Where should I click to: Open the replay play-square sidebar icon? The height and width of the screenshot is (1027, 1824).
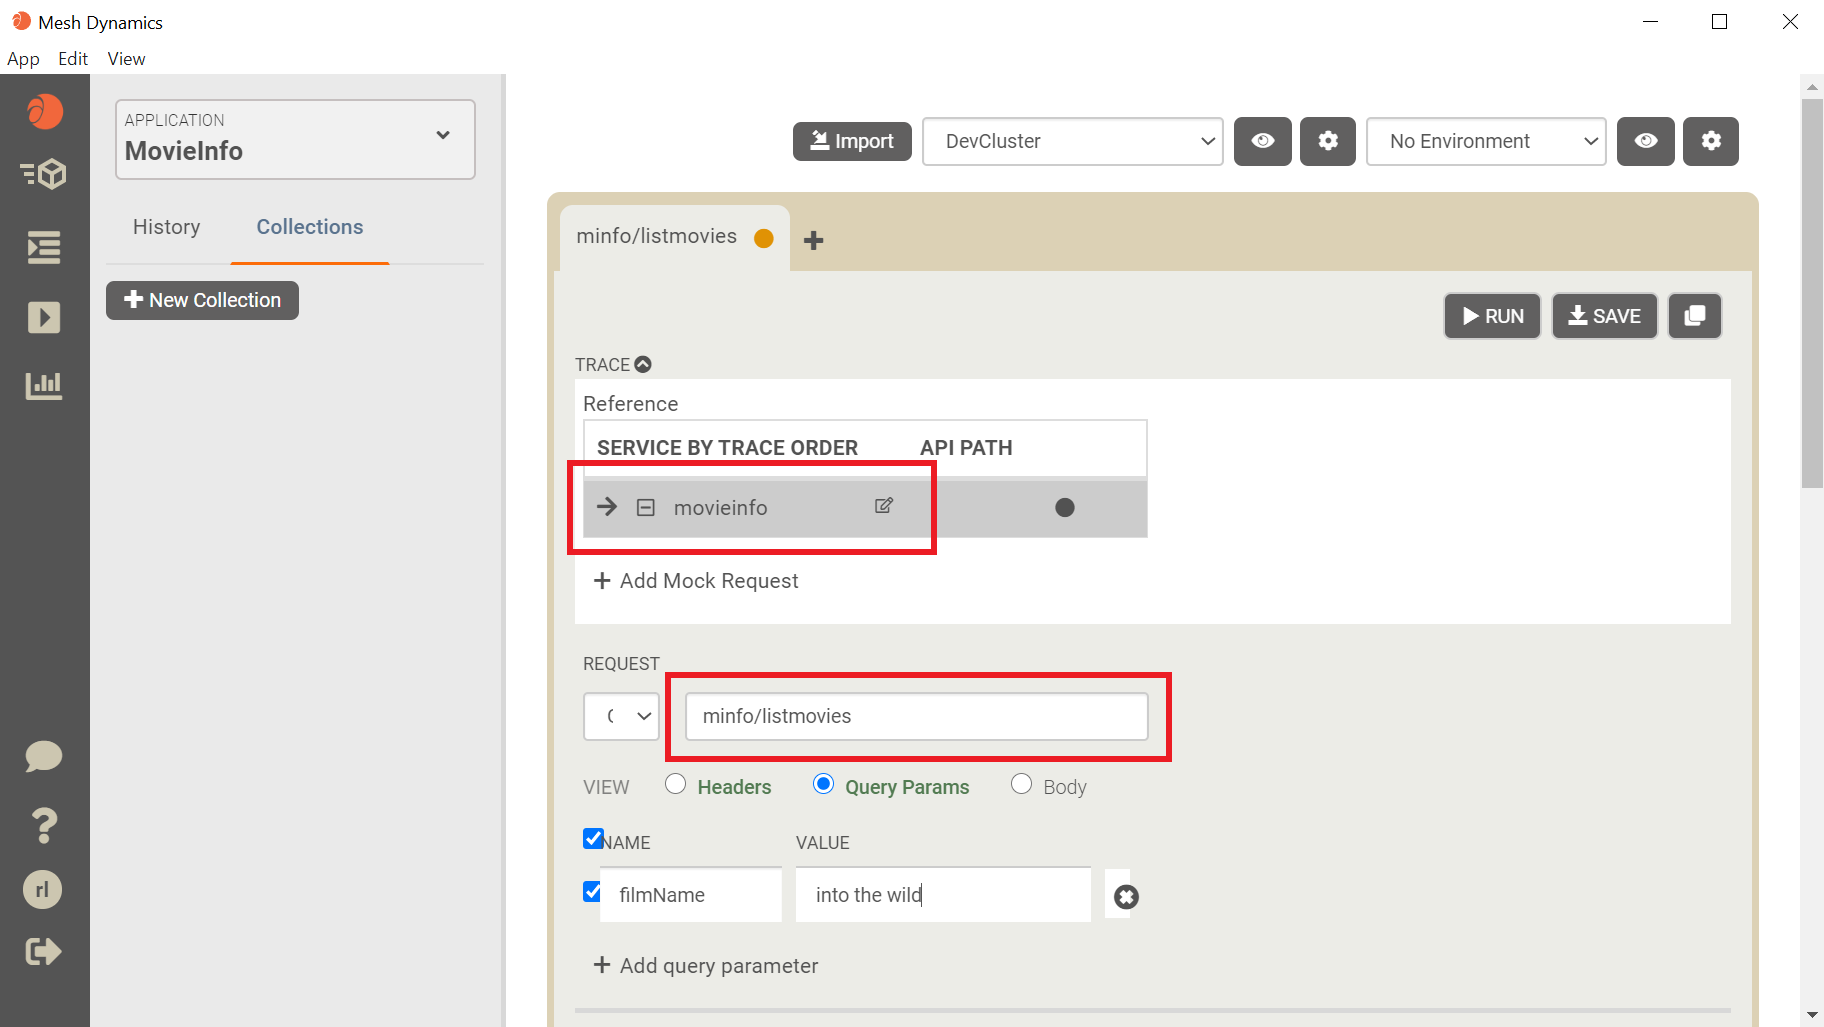[44, 318]
